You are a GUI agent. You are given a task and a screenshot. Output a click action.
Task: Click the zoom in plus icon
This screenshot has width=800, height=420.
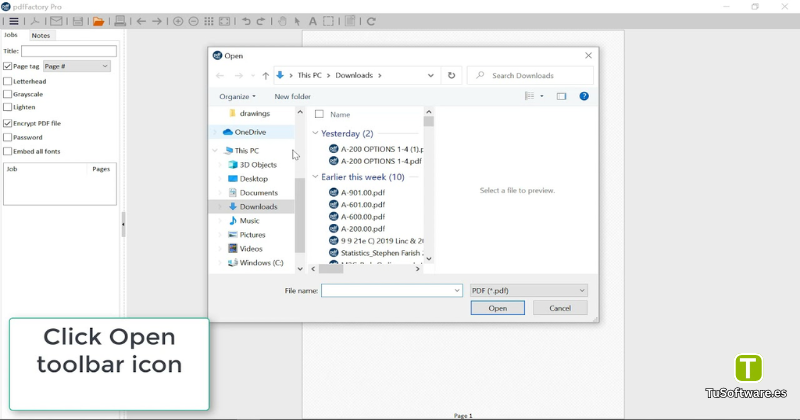[x=178, y=21]
